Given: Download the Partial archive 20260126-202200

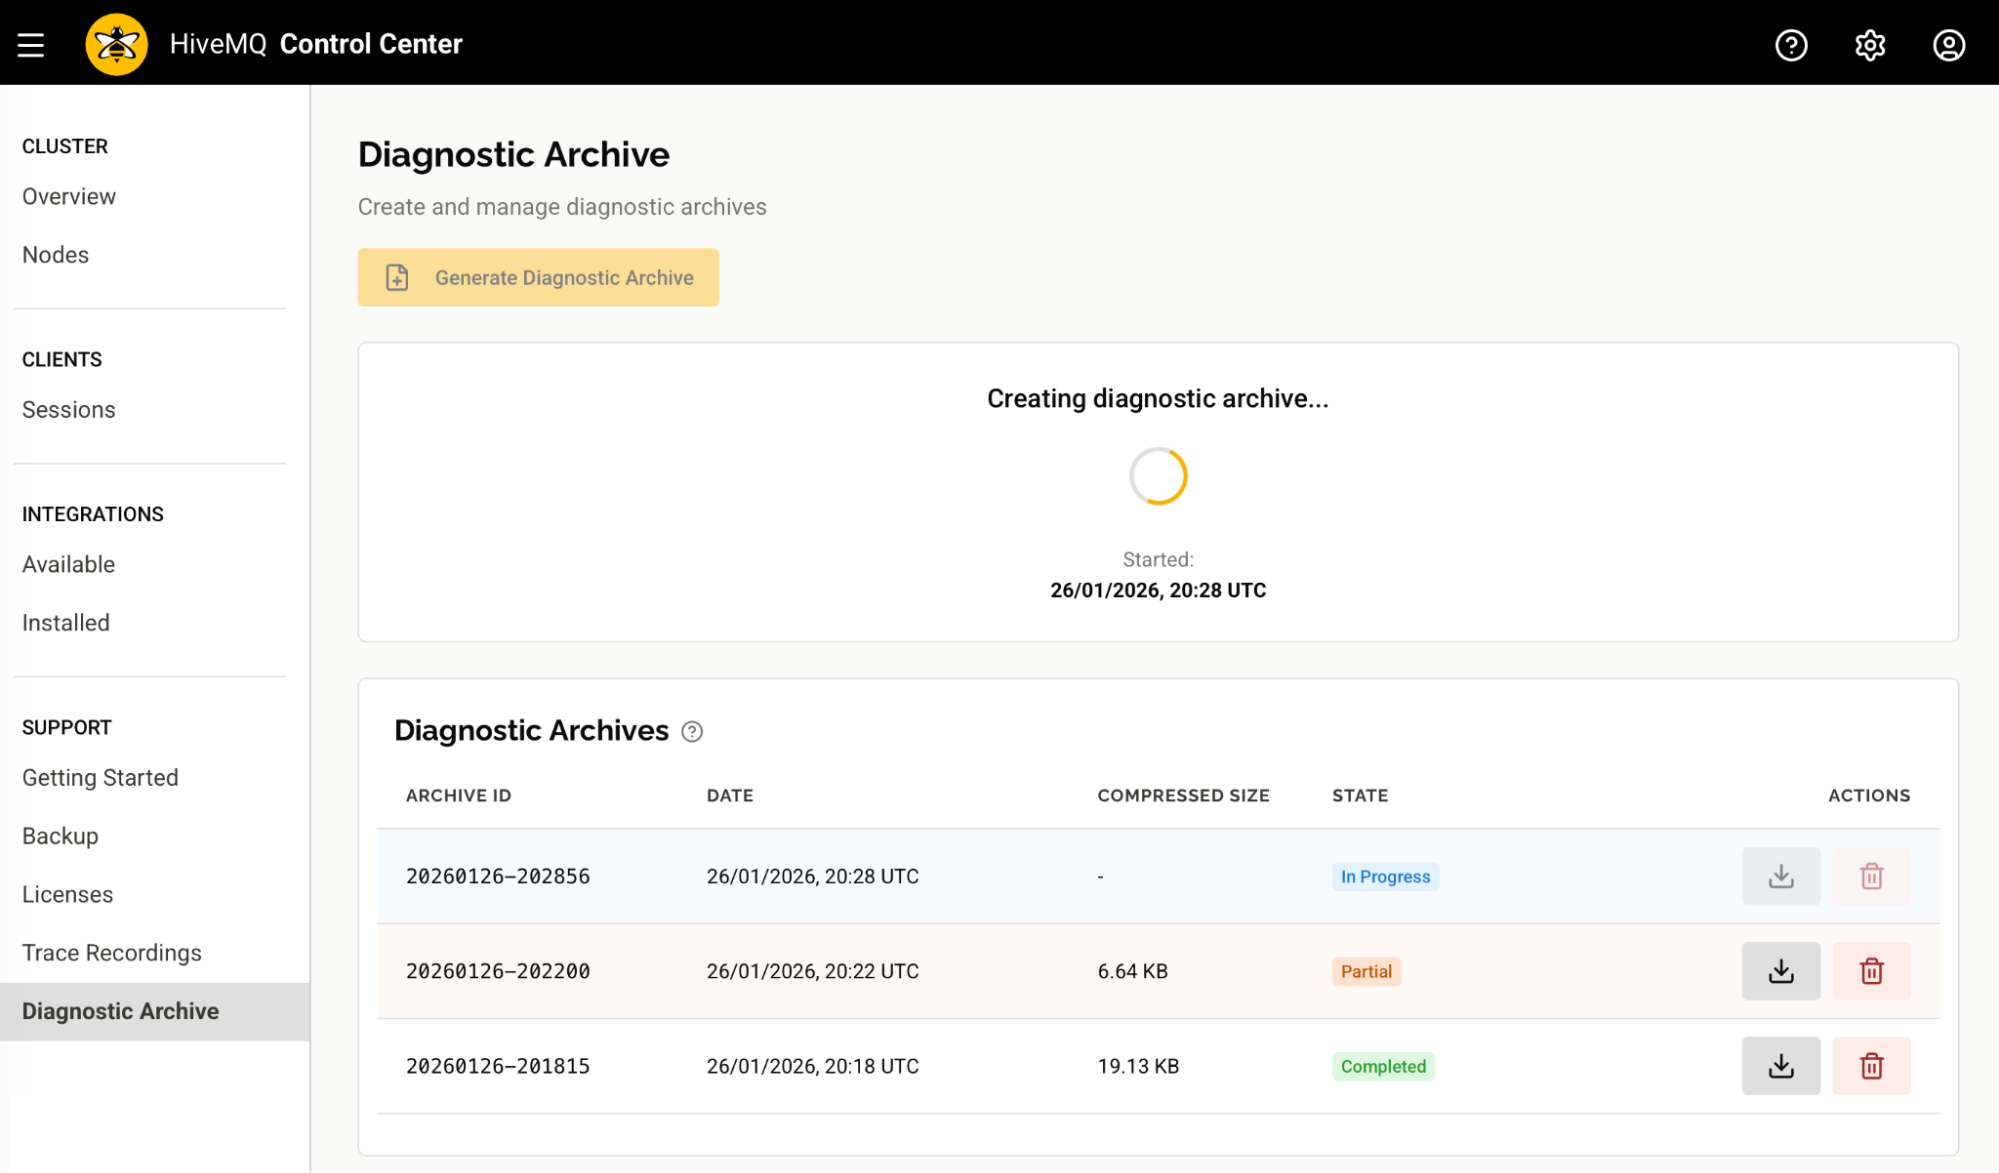Looking at the screenshot, I should pyautogui.click(x=1781, y=971).
